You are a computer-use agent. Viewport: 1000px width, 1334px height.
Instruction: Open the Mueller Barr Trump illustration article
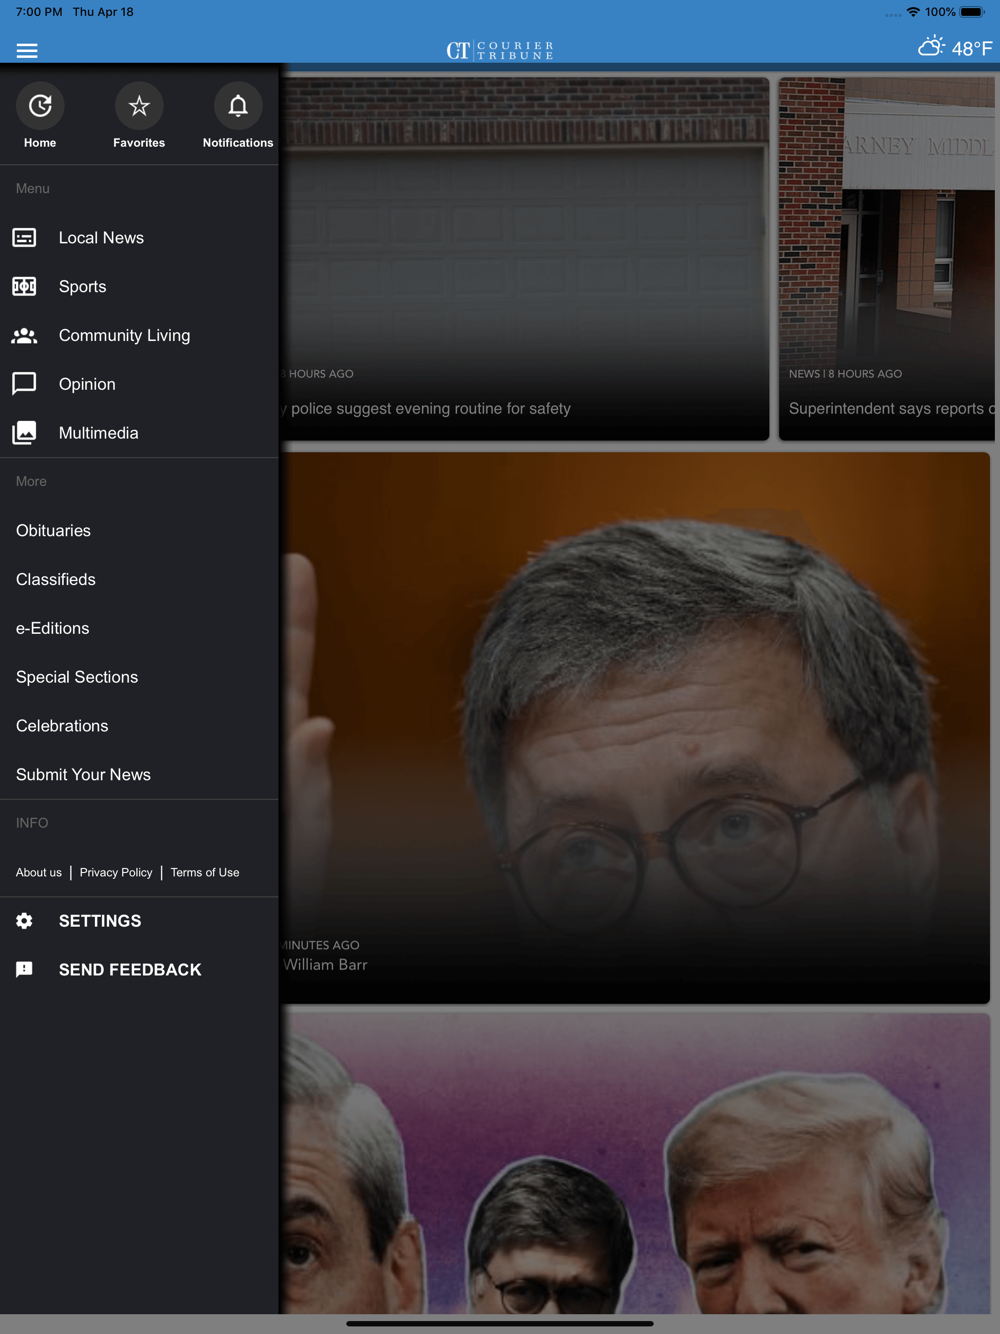[635, 1163]
